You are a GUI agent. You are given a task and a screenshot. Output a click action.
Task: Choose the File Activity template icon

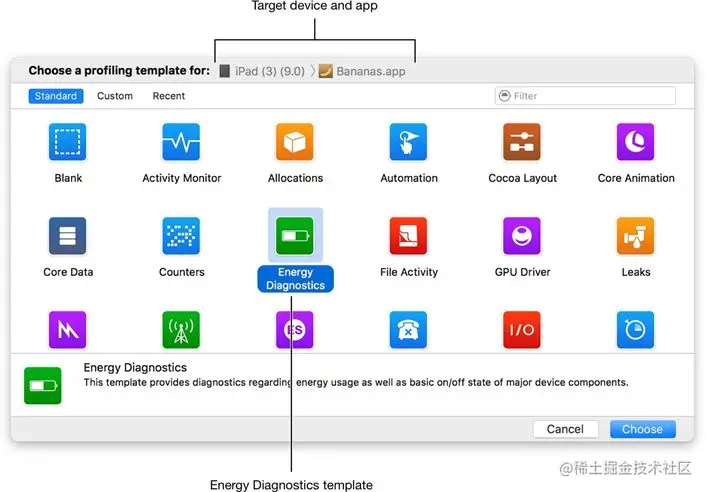point(409,236)
